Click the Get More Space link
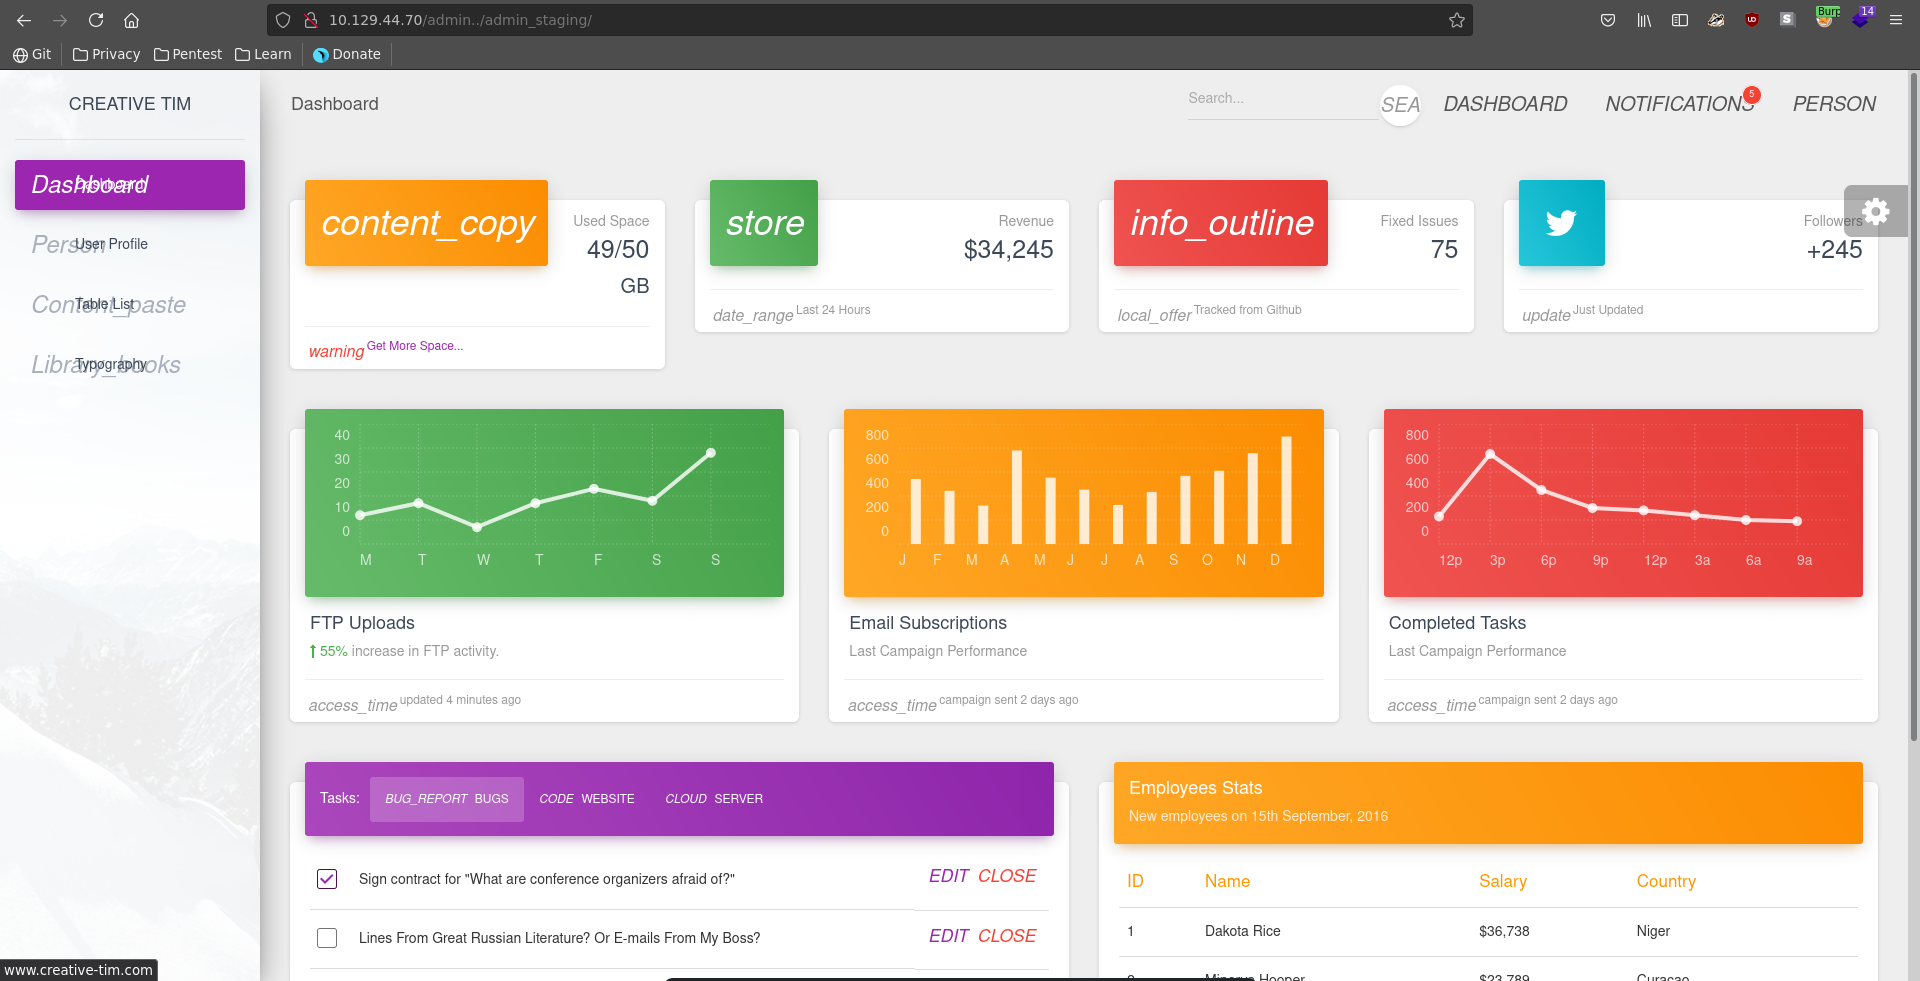 click(x=414, y=346)
